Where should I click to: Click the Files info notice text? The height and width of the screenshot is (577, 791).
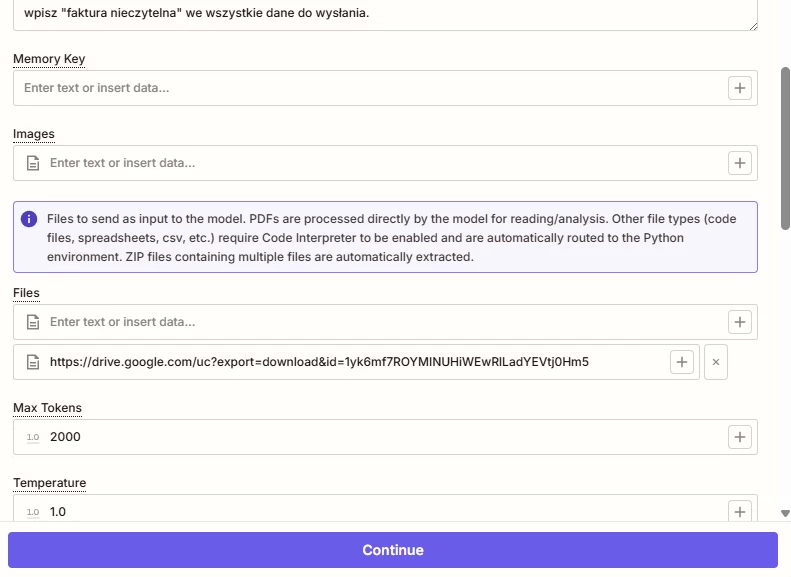pyautogui.click(x=391, y=238)
